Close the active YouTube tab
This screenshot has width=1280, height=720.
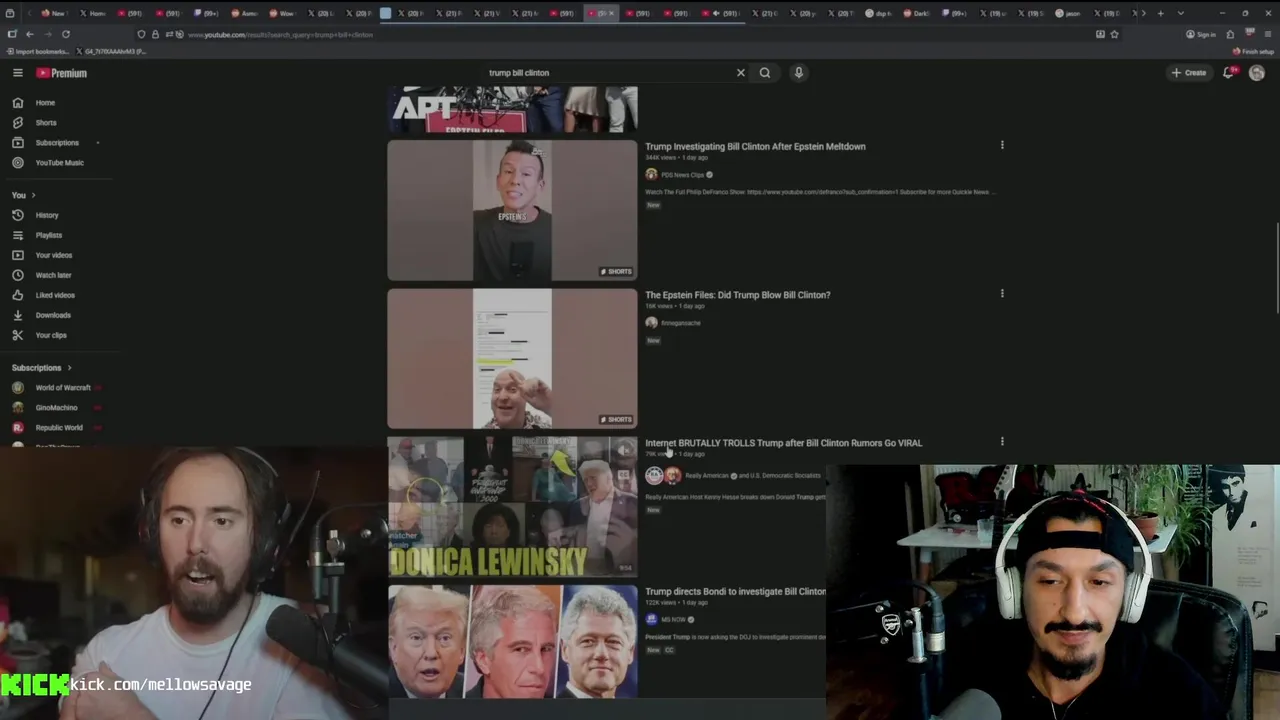(x=612, y=13)
